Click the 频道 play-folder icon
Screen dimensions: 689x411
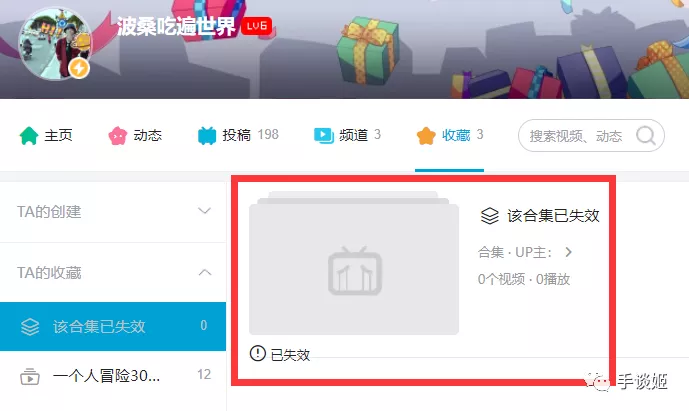[x=324, y=135]
